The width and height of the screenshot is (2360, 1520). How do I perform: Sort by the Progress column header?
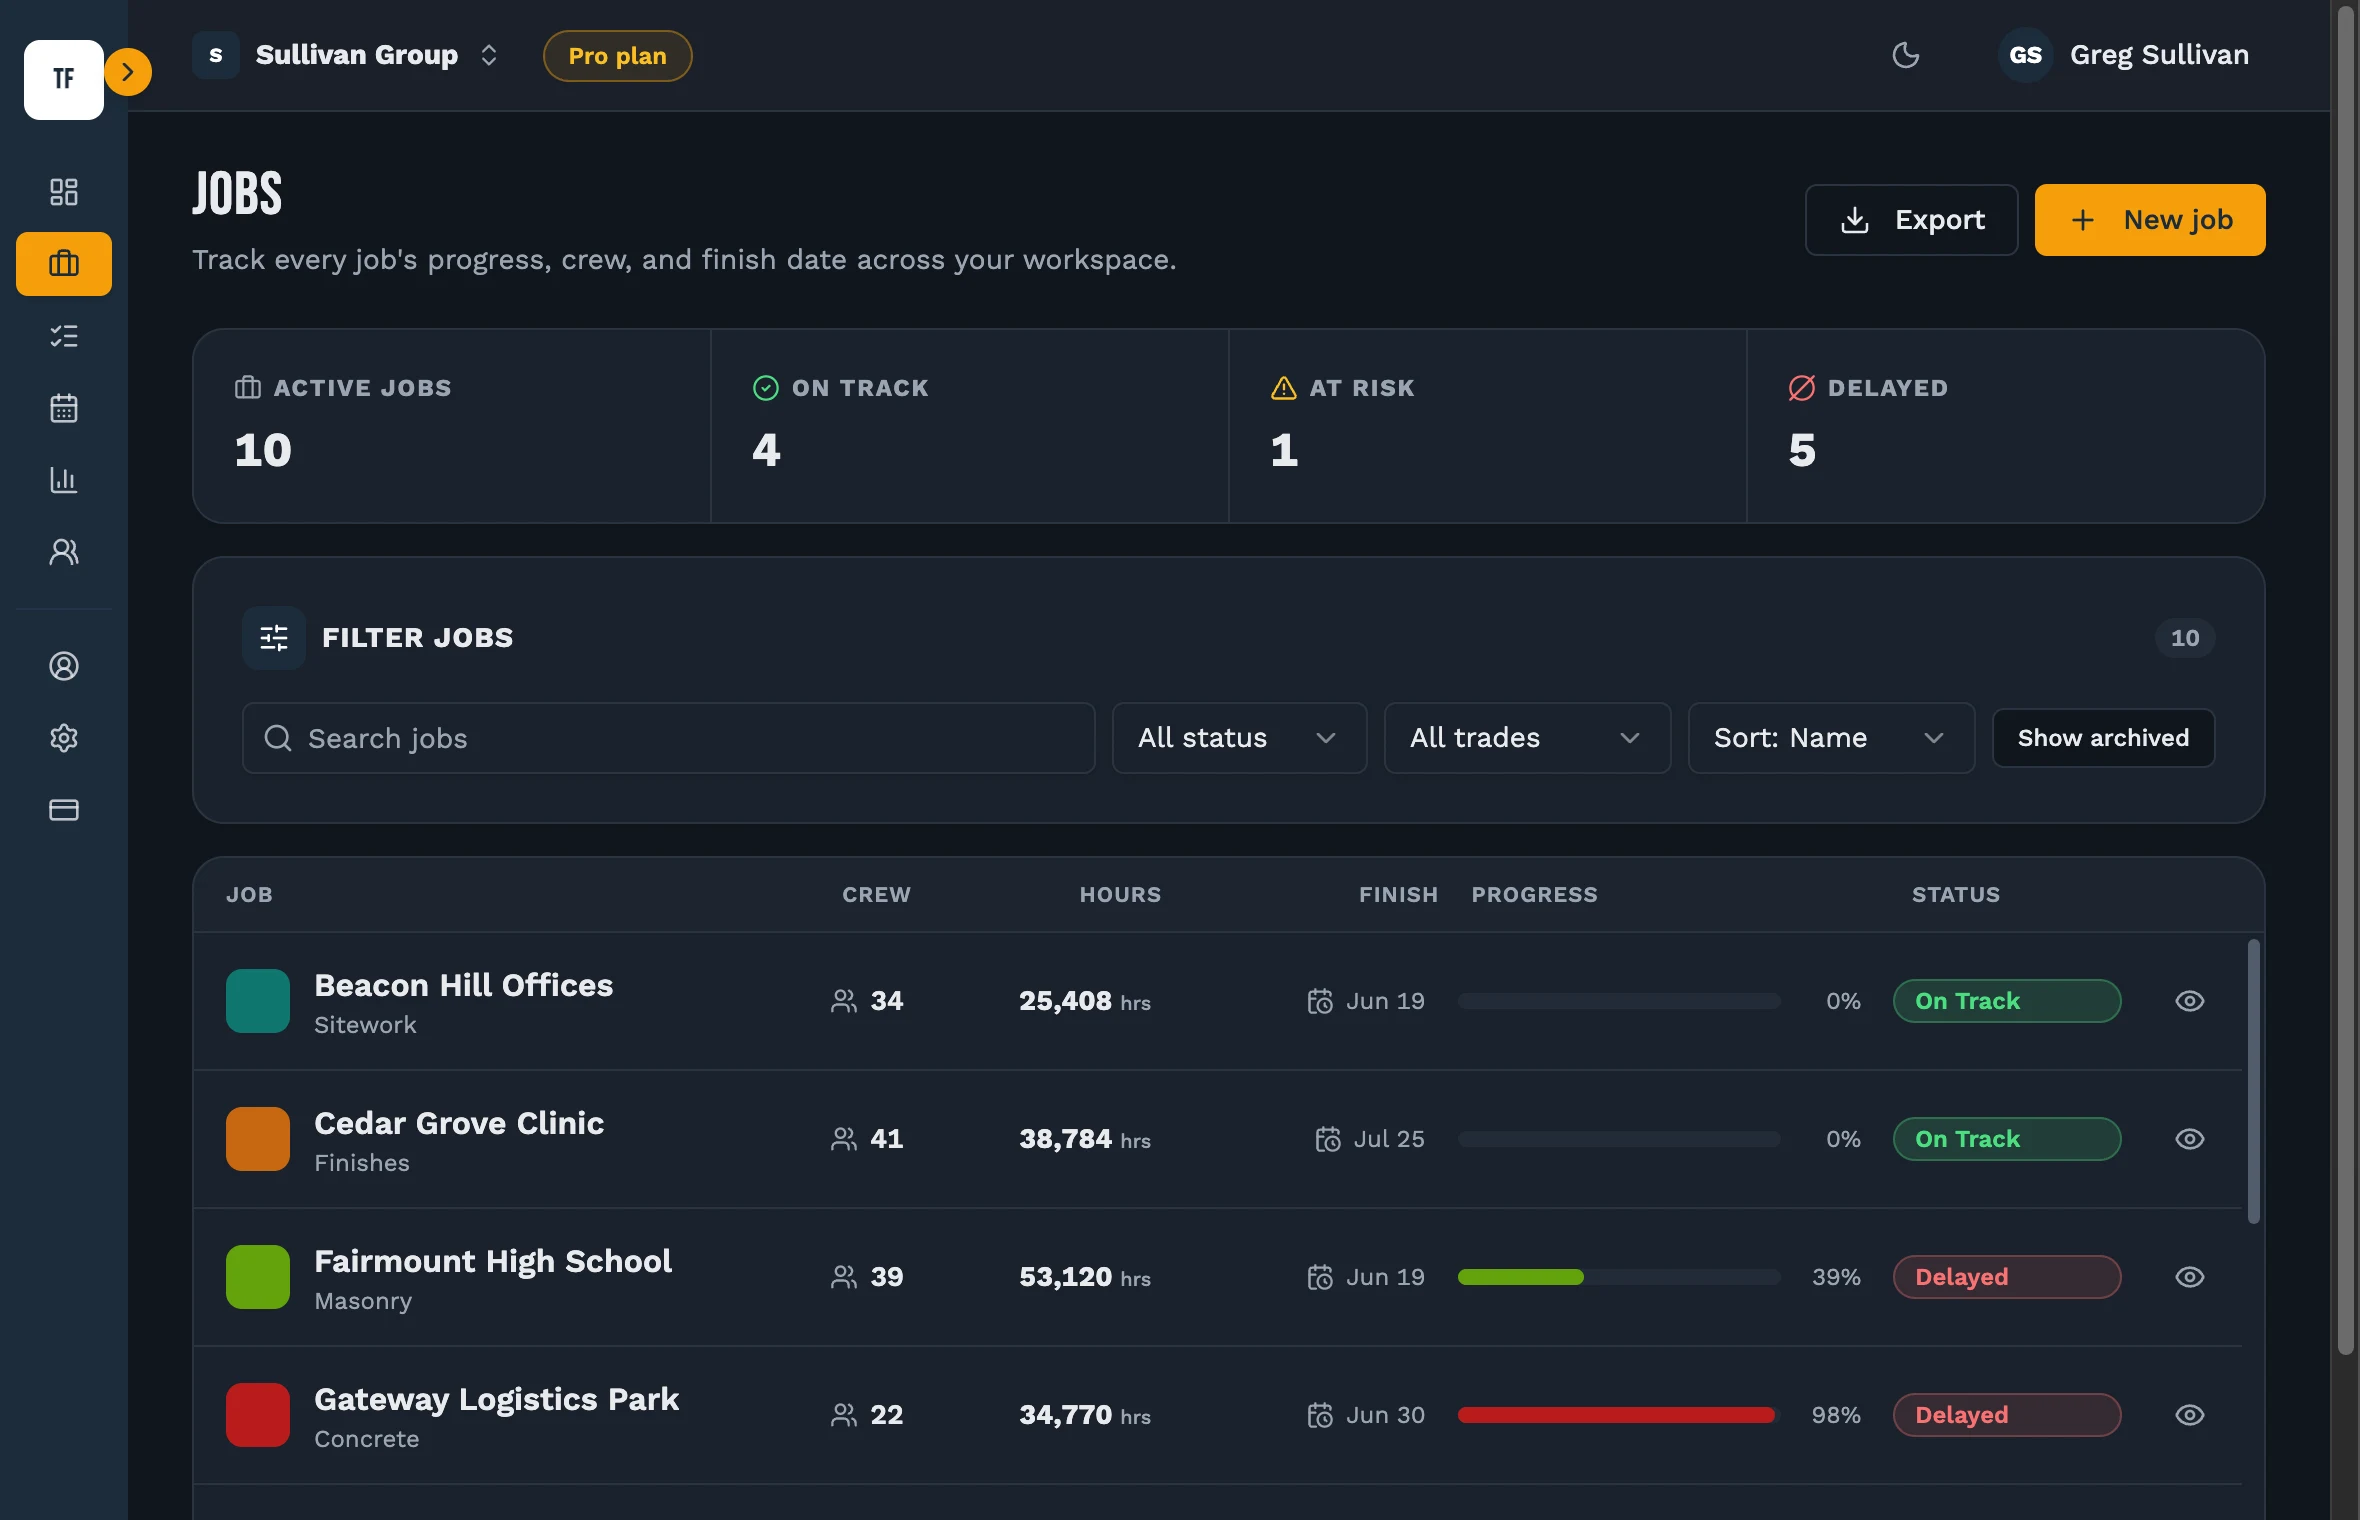1535,895
